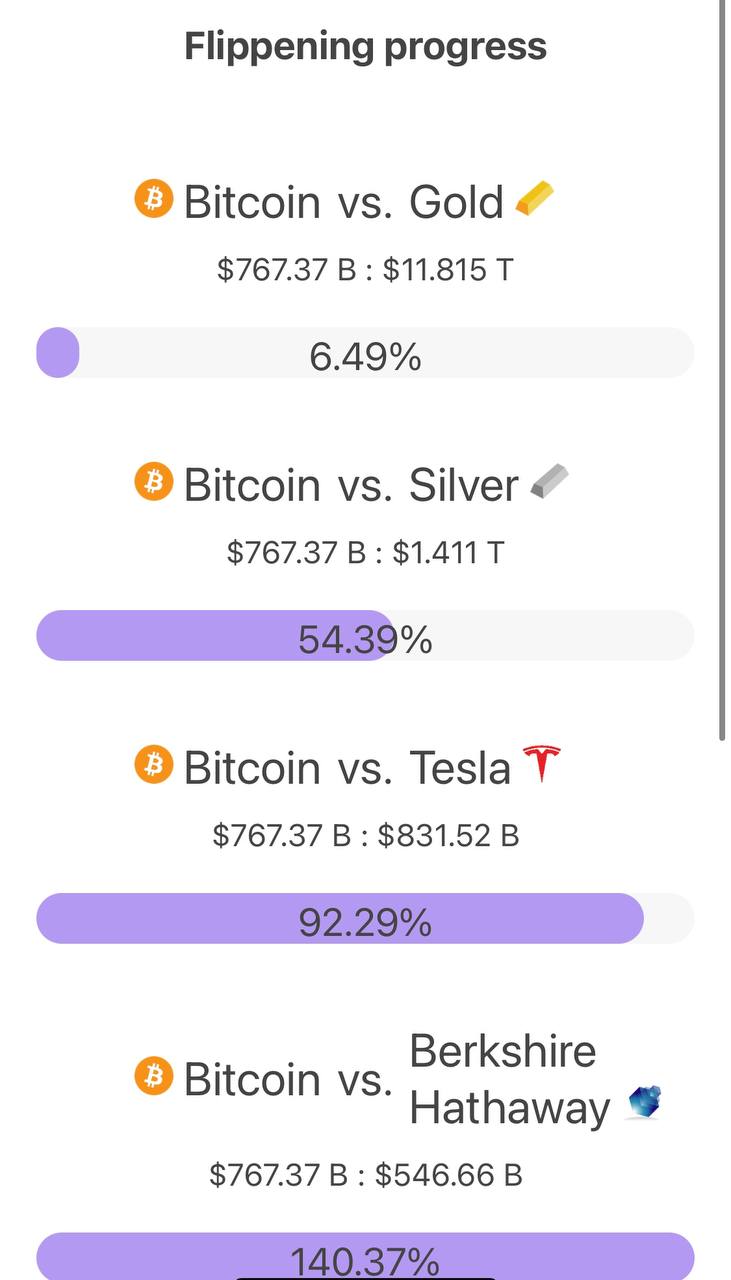This screenshot has height=1280, width=731.
Task: Click the vertical scrollbar on right edge
Action: [722, 370]
